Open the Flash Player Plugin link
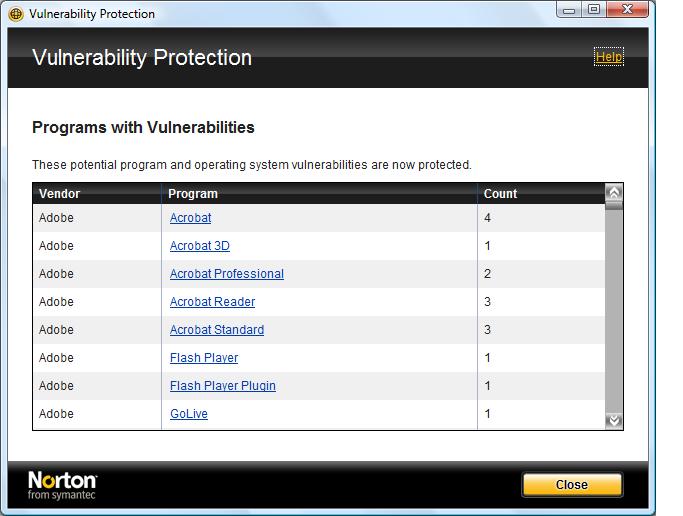683x516 pixels. pyautogui.click(x=223, y=385)
